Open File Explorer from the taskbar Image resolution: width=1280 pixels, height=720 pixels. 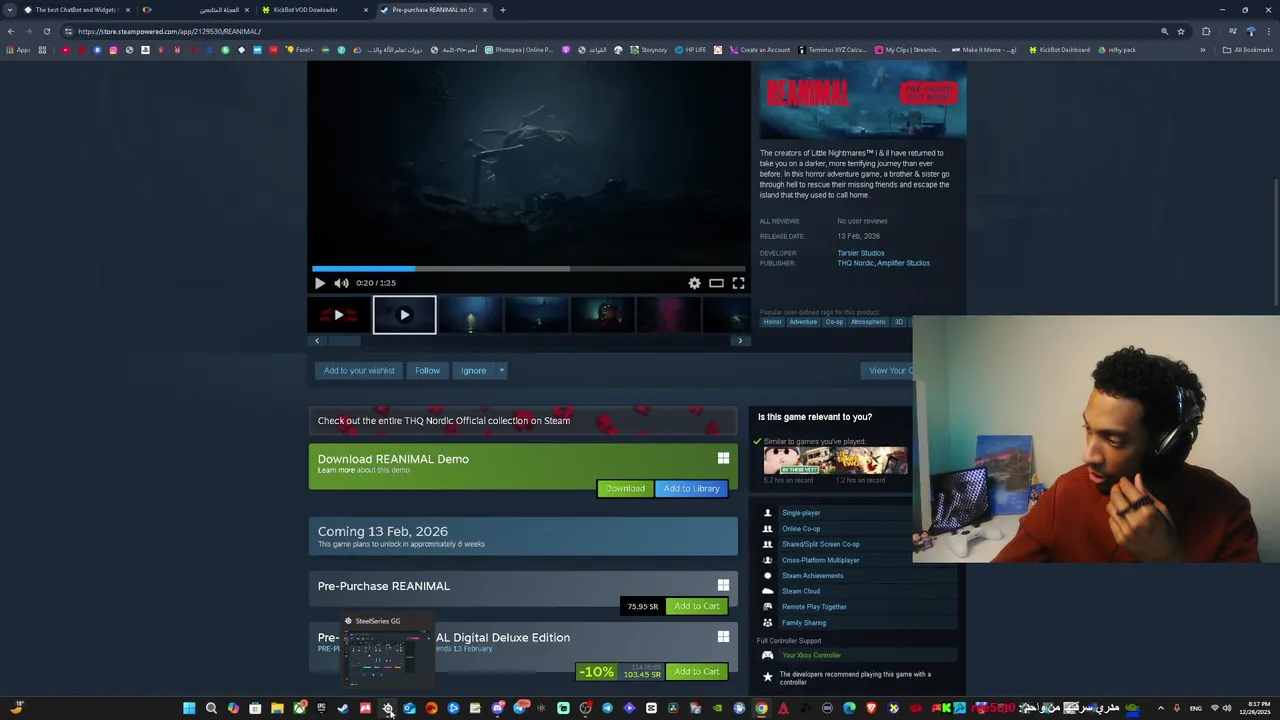tap(277, 708)
